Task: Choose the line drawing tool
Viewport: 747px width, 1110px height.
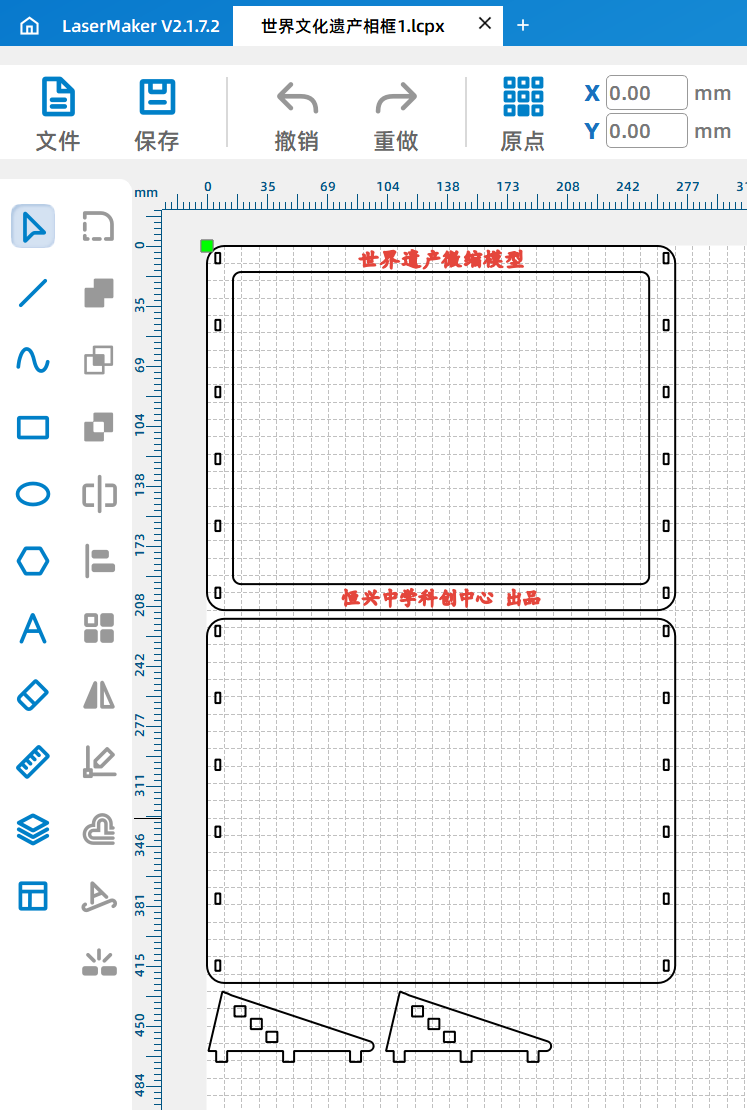Action: pyautogui.click(x=33, y=293)
